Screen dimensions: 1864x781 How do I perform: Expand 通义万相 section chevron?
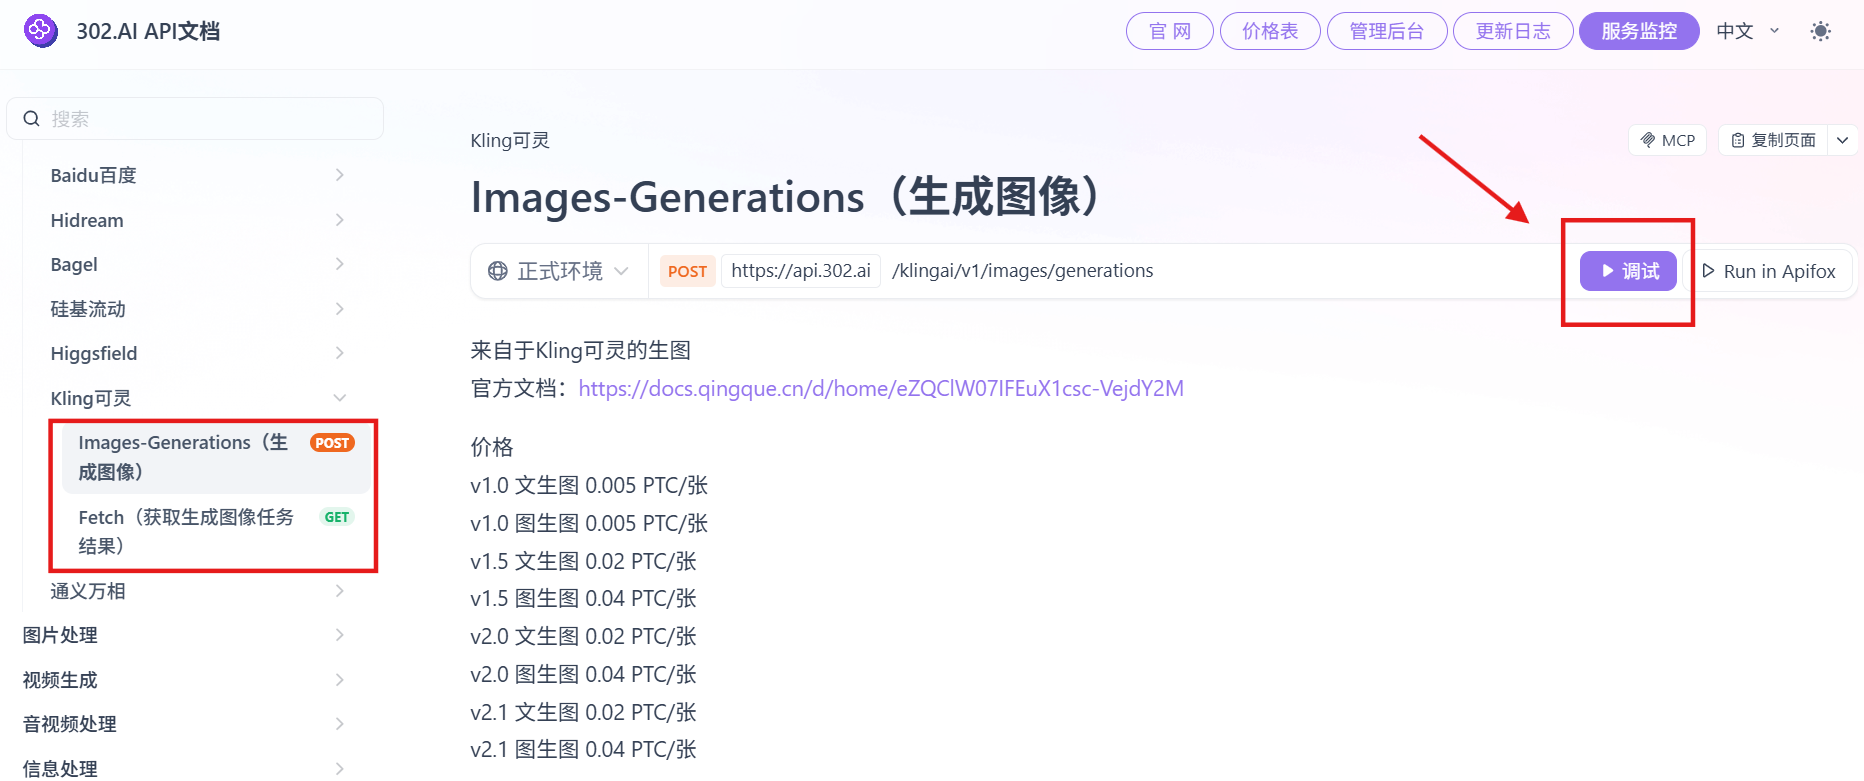coord(340,591)
